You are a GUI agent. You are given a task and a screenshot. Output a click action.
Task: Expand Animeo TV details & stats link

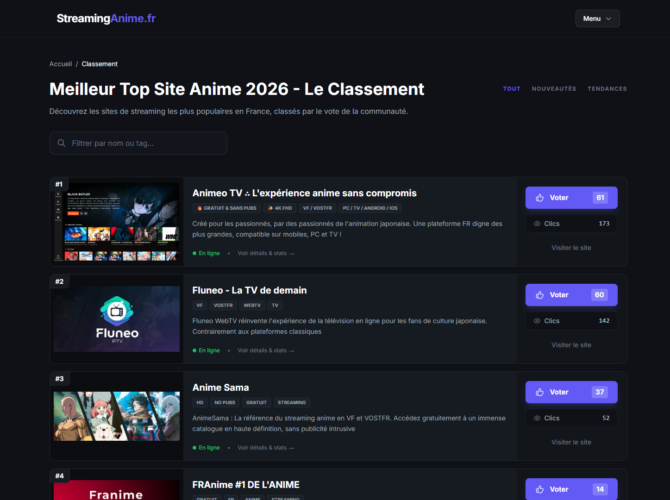(x=266, y=253)
